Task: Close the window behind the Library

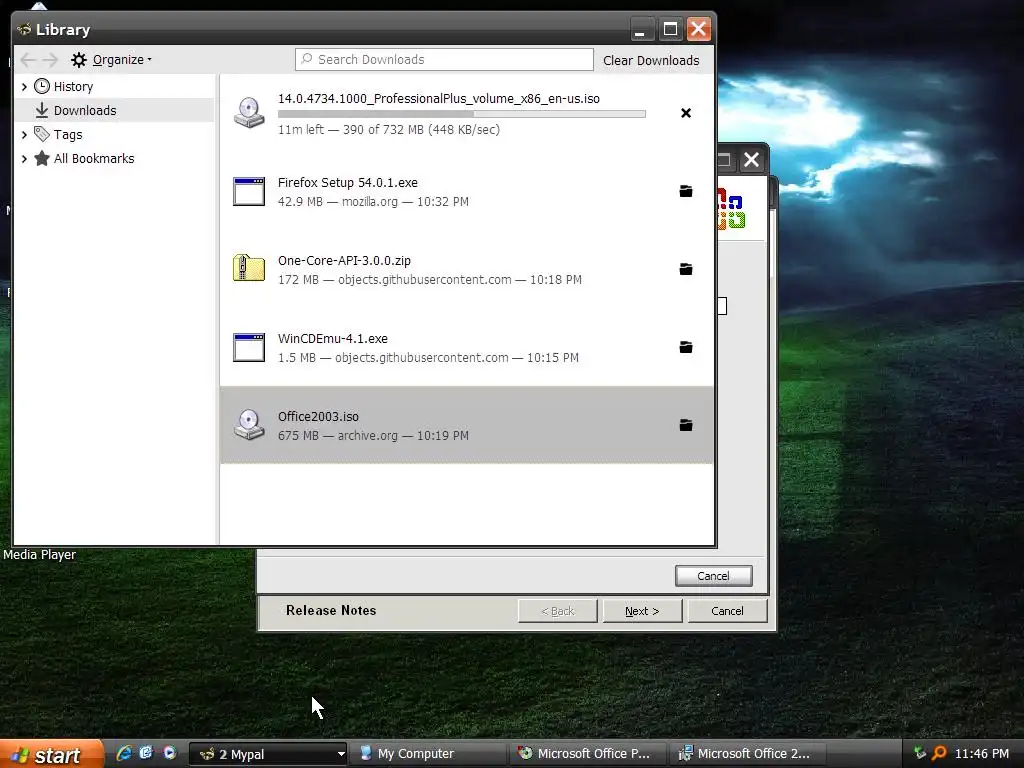Action: point(751,160)
